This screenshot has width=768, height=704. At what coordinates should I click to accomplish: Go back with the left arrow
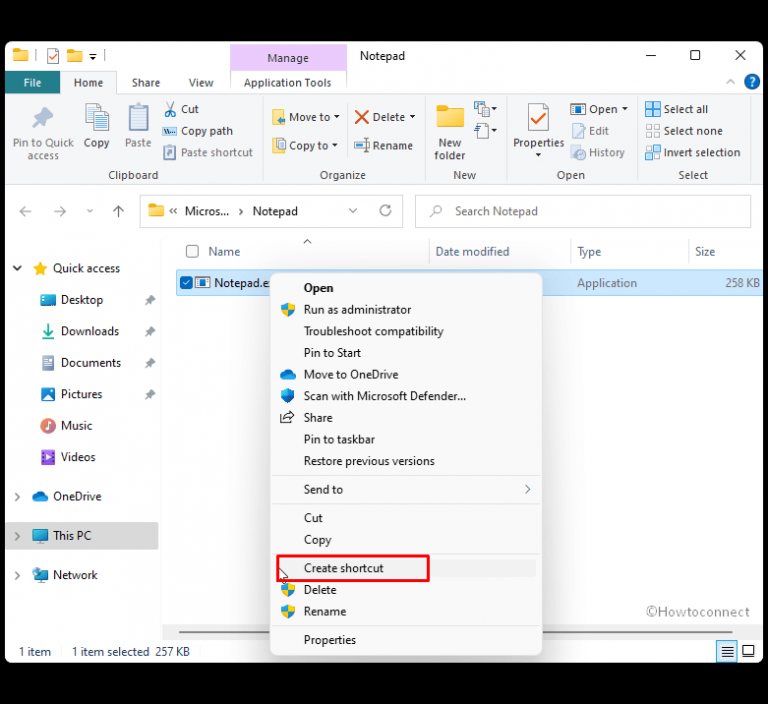point(25,211)
